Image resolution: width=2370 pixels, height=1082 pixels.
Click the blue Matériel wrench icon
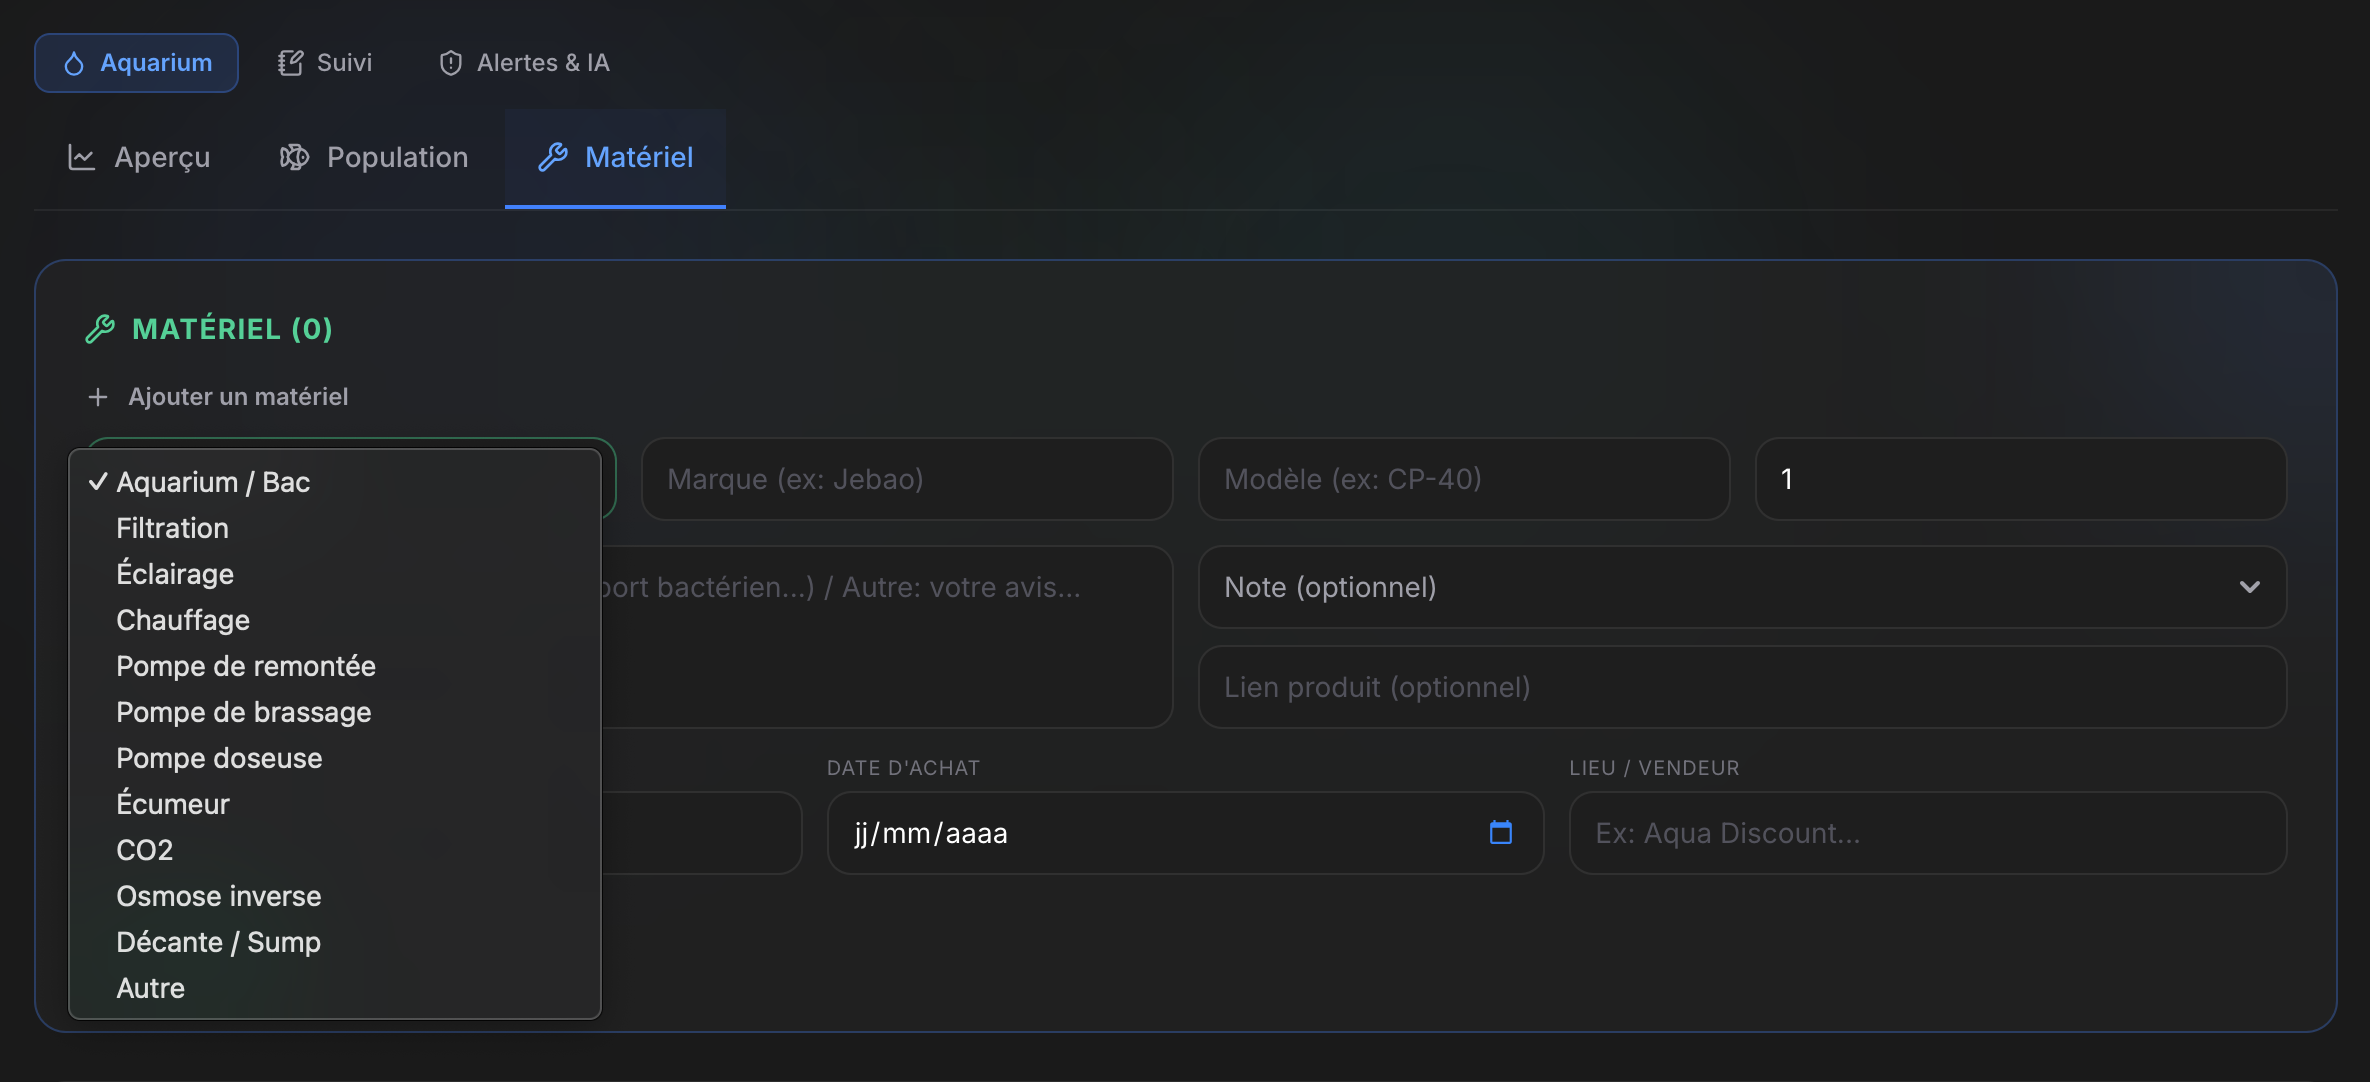553,157
